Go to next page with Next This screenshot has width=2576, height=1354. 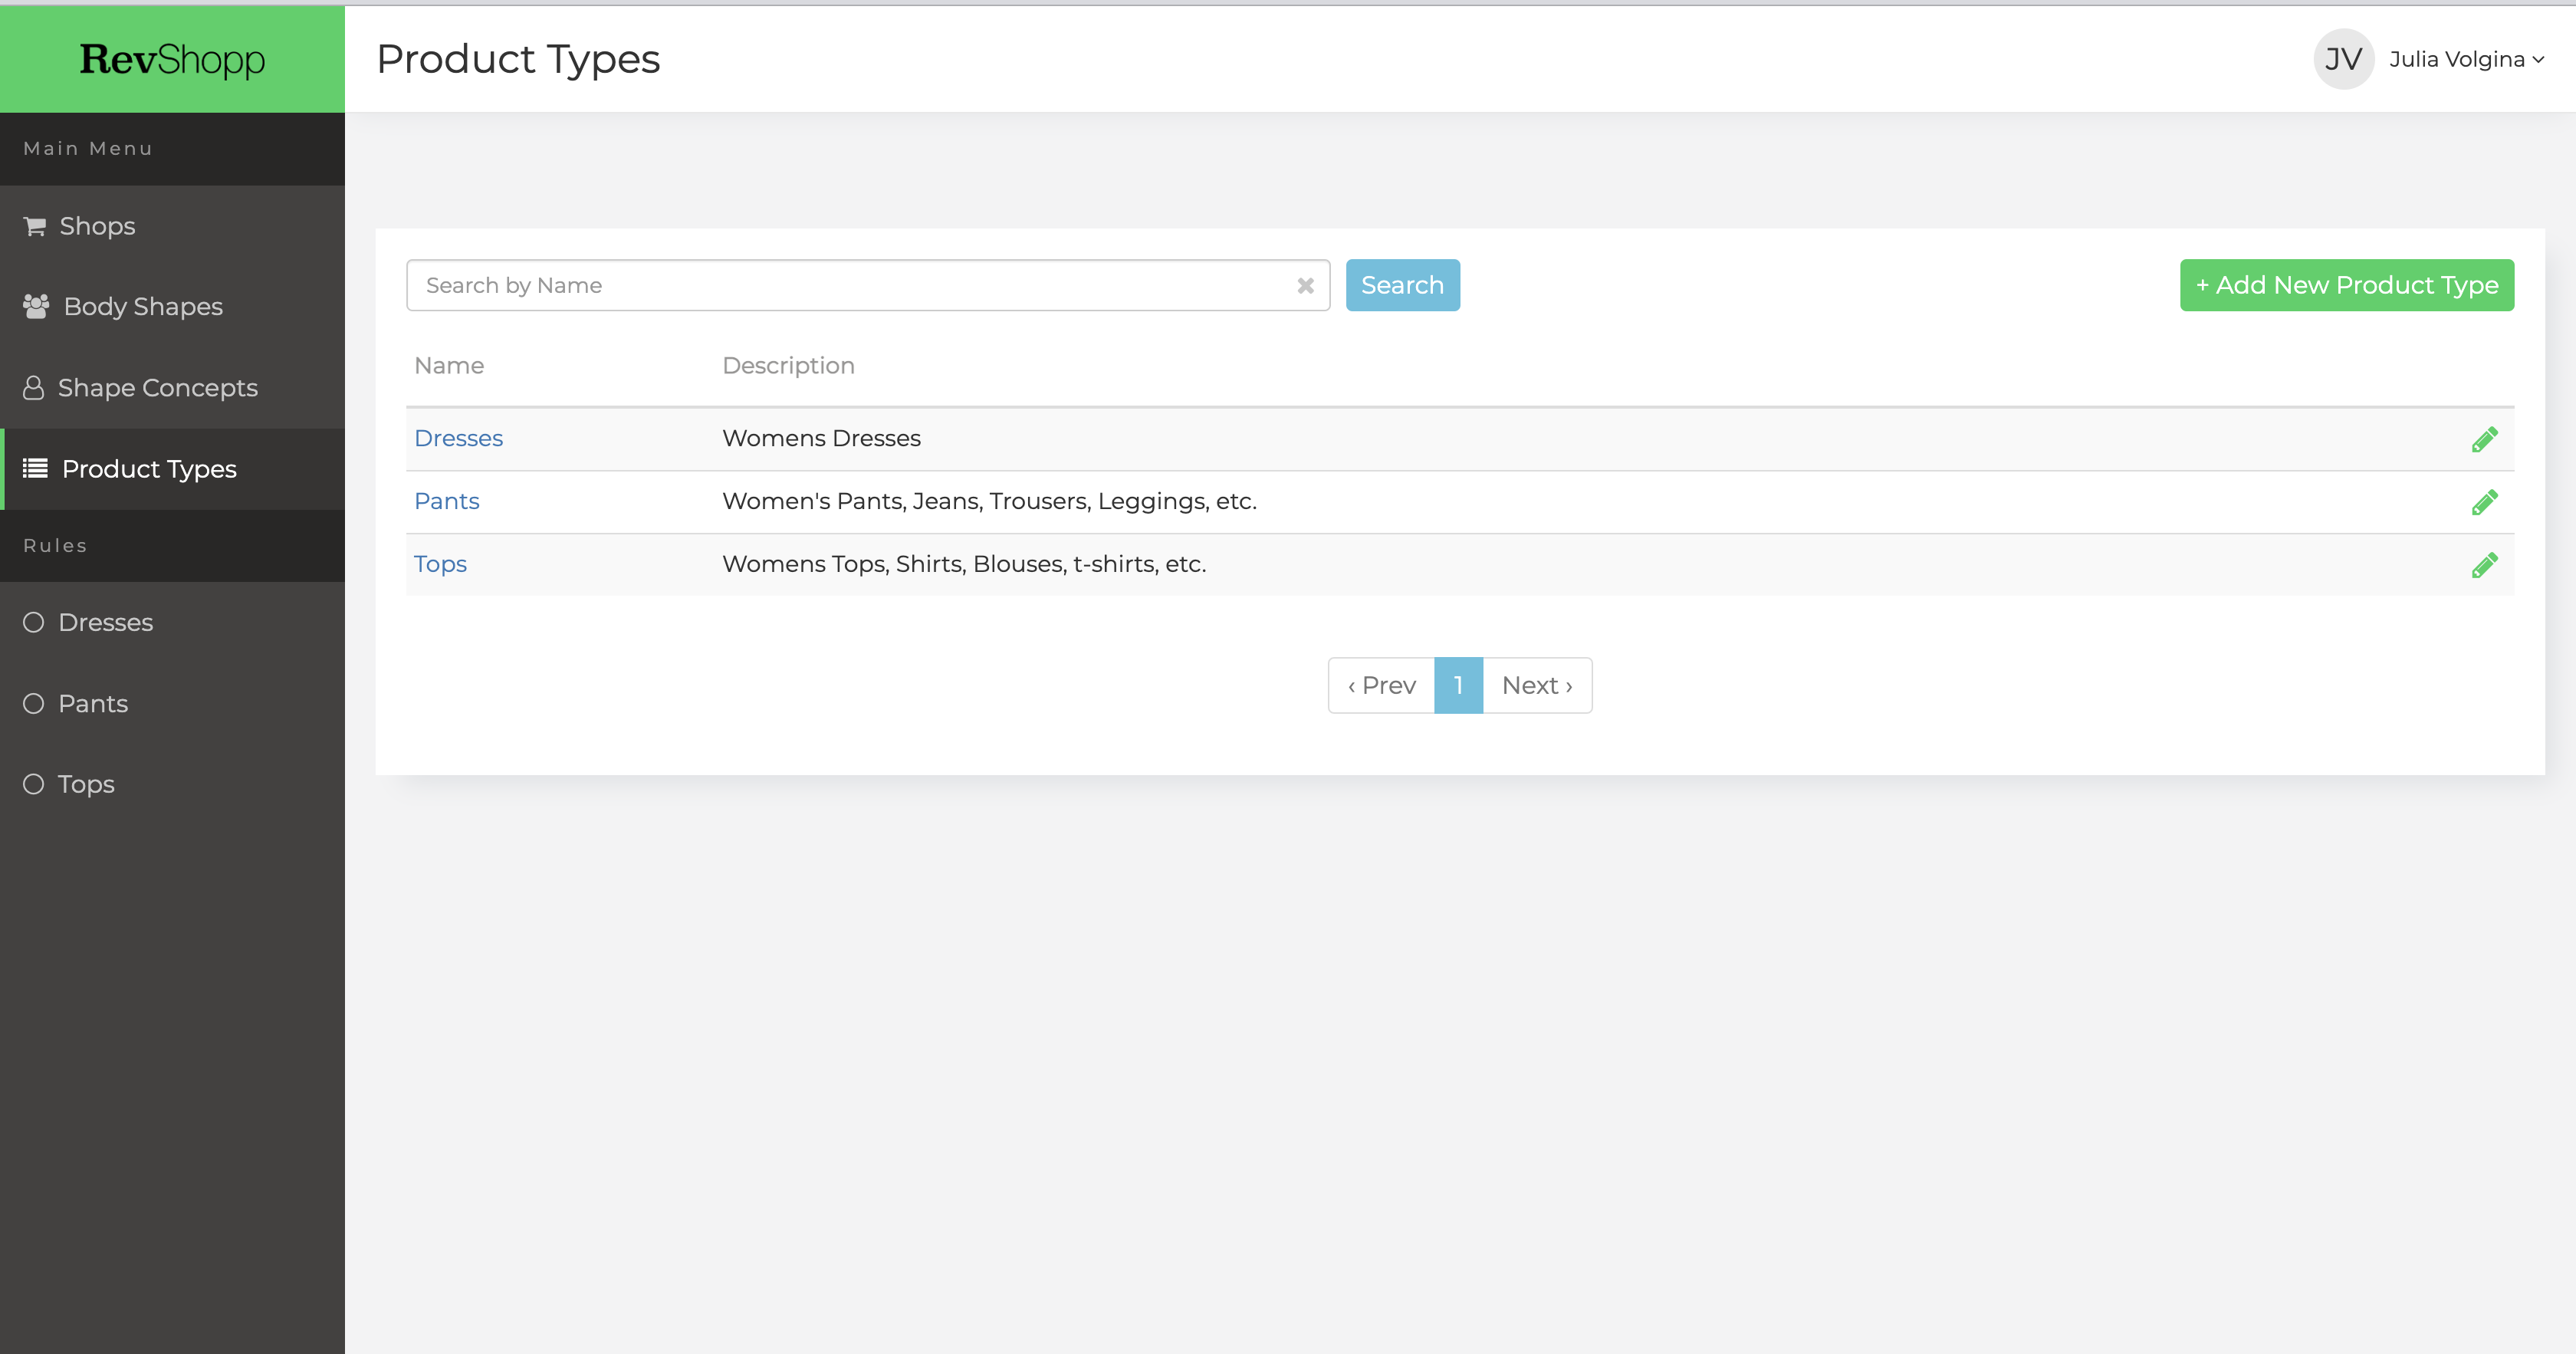point(1537,685)
